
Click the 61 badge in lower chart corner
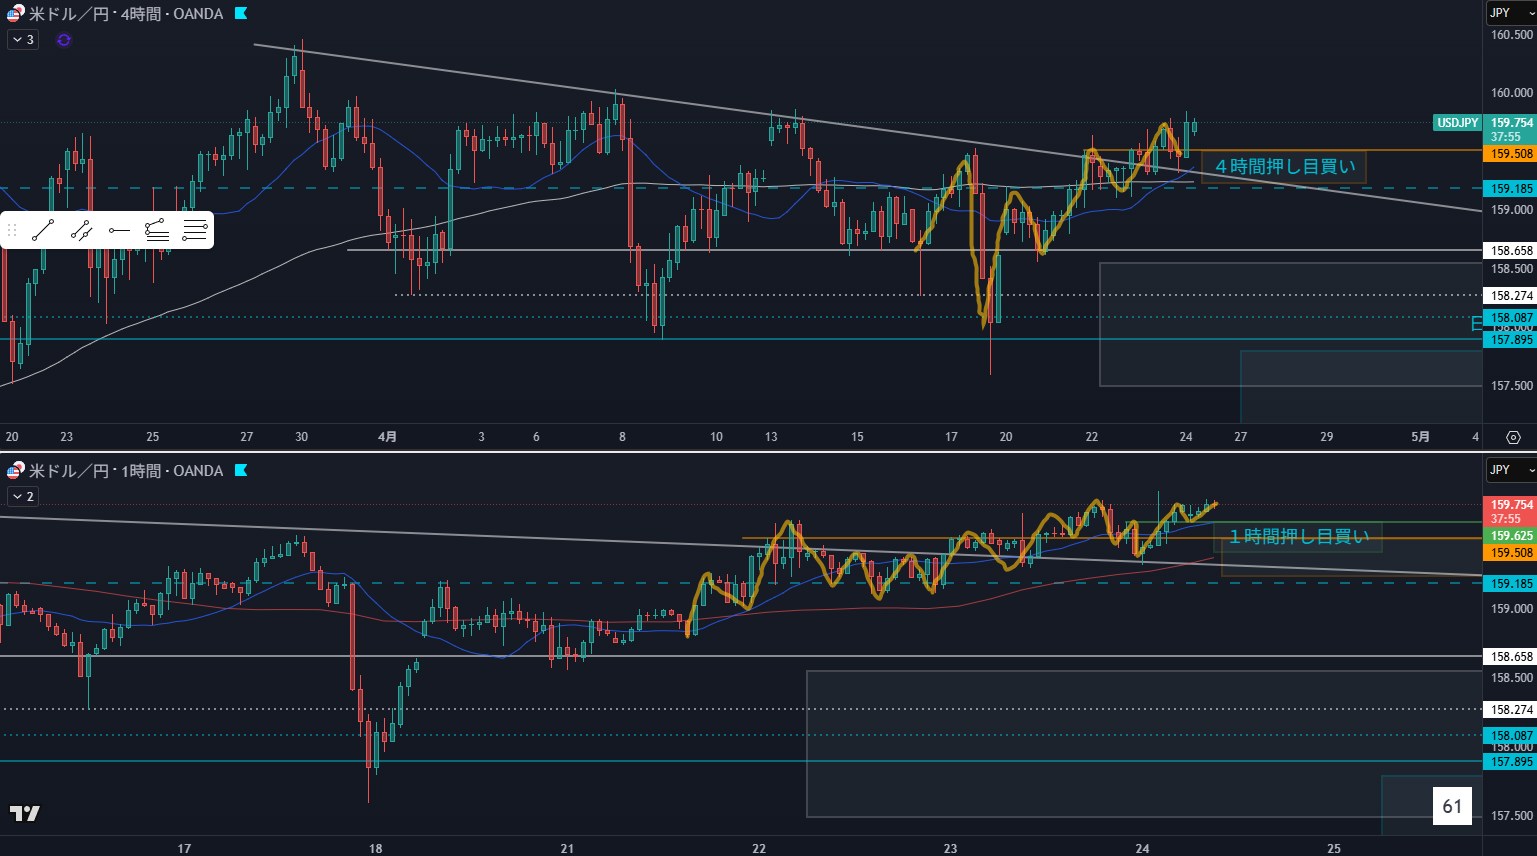1452,806
